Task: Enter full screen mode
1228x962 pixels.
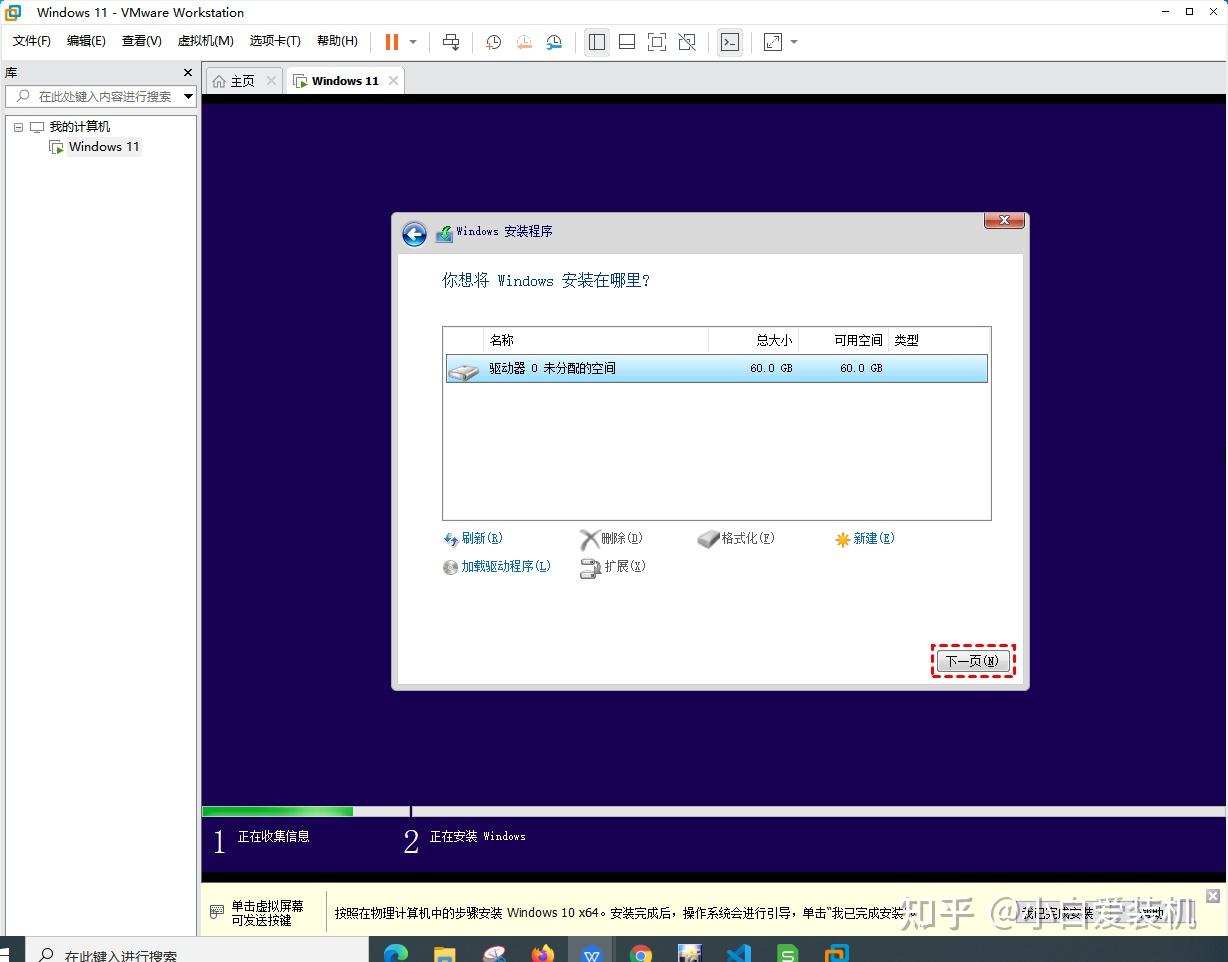Action: pyautogui.click(x=657, y=42)
